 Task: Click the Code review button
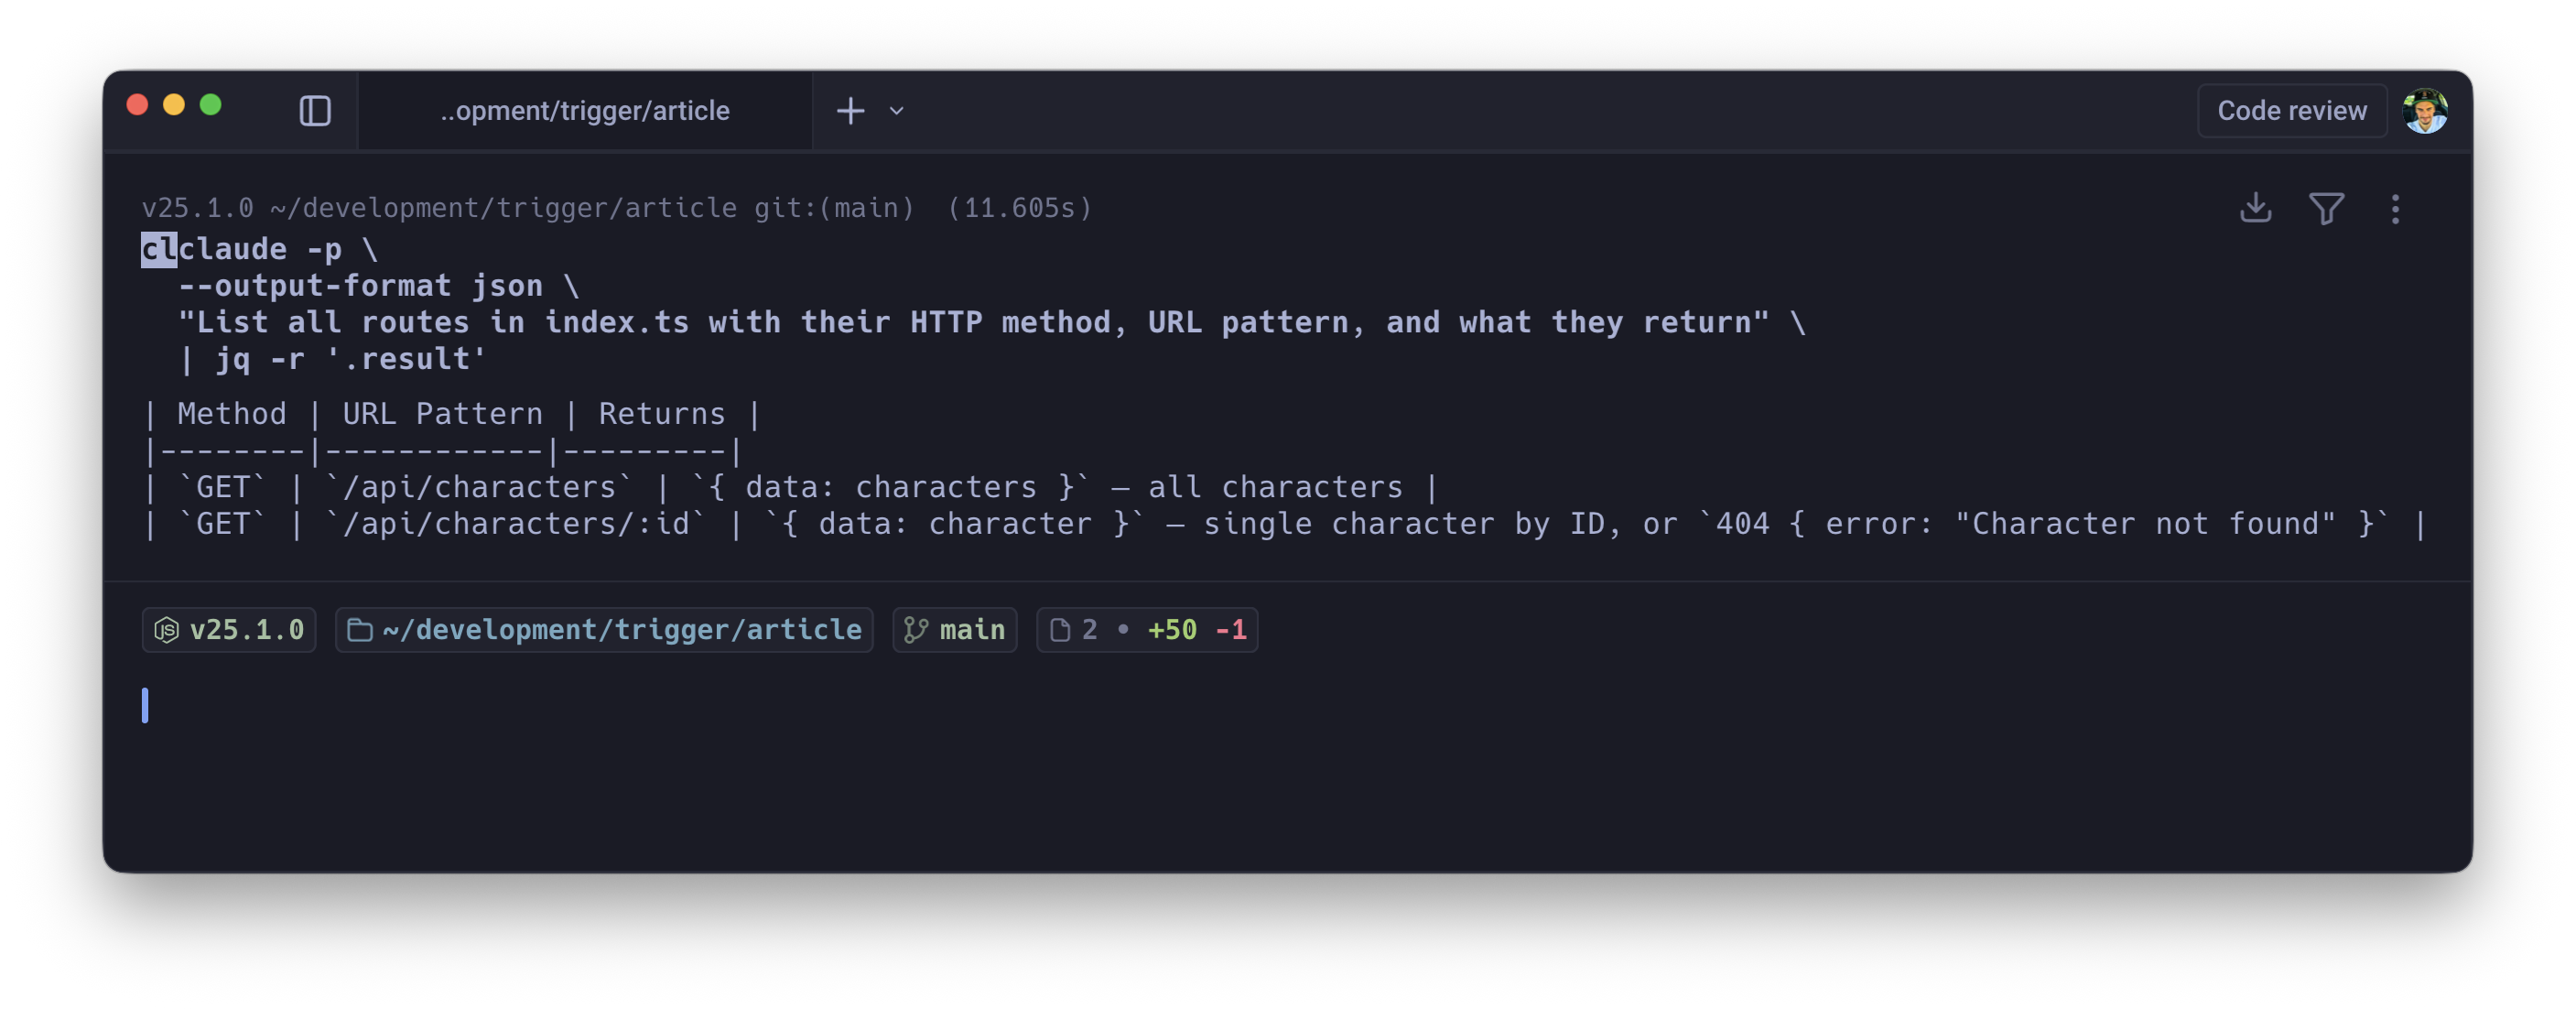2291,110
